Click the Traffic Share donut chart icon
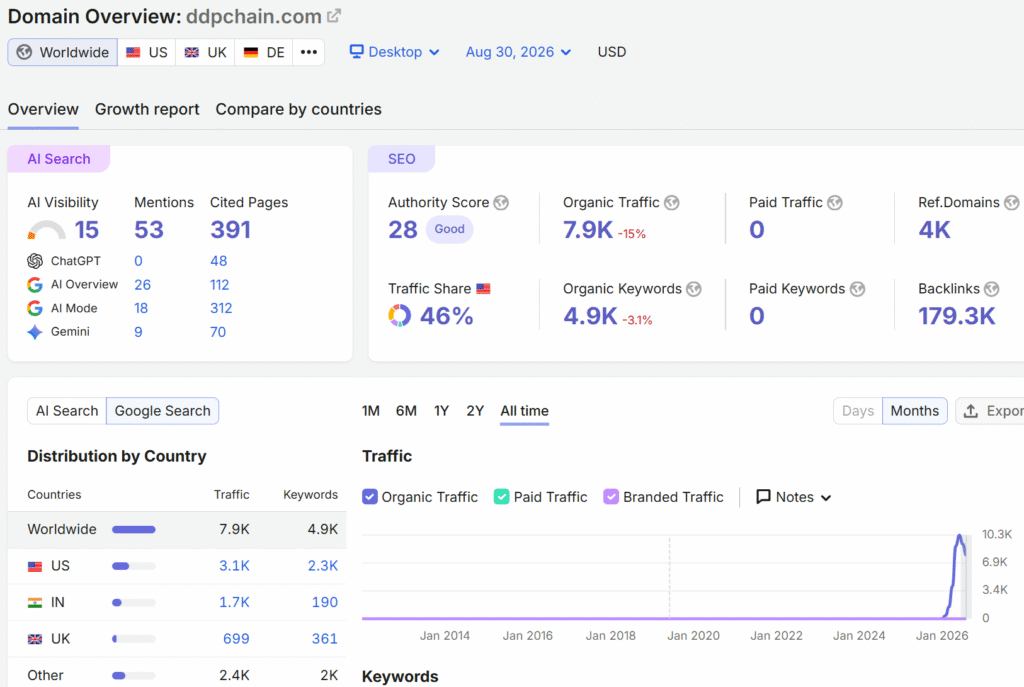 pos(400,315)
